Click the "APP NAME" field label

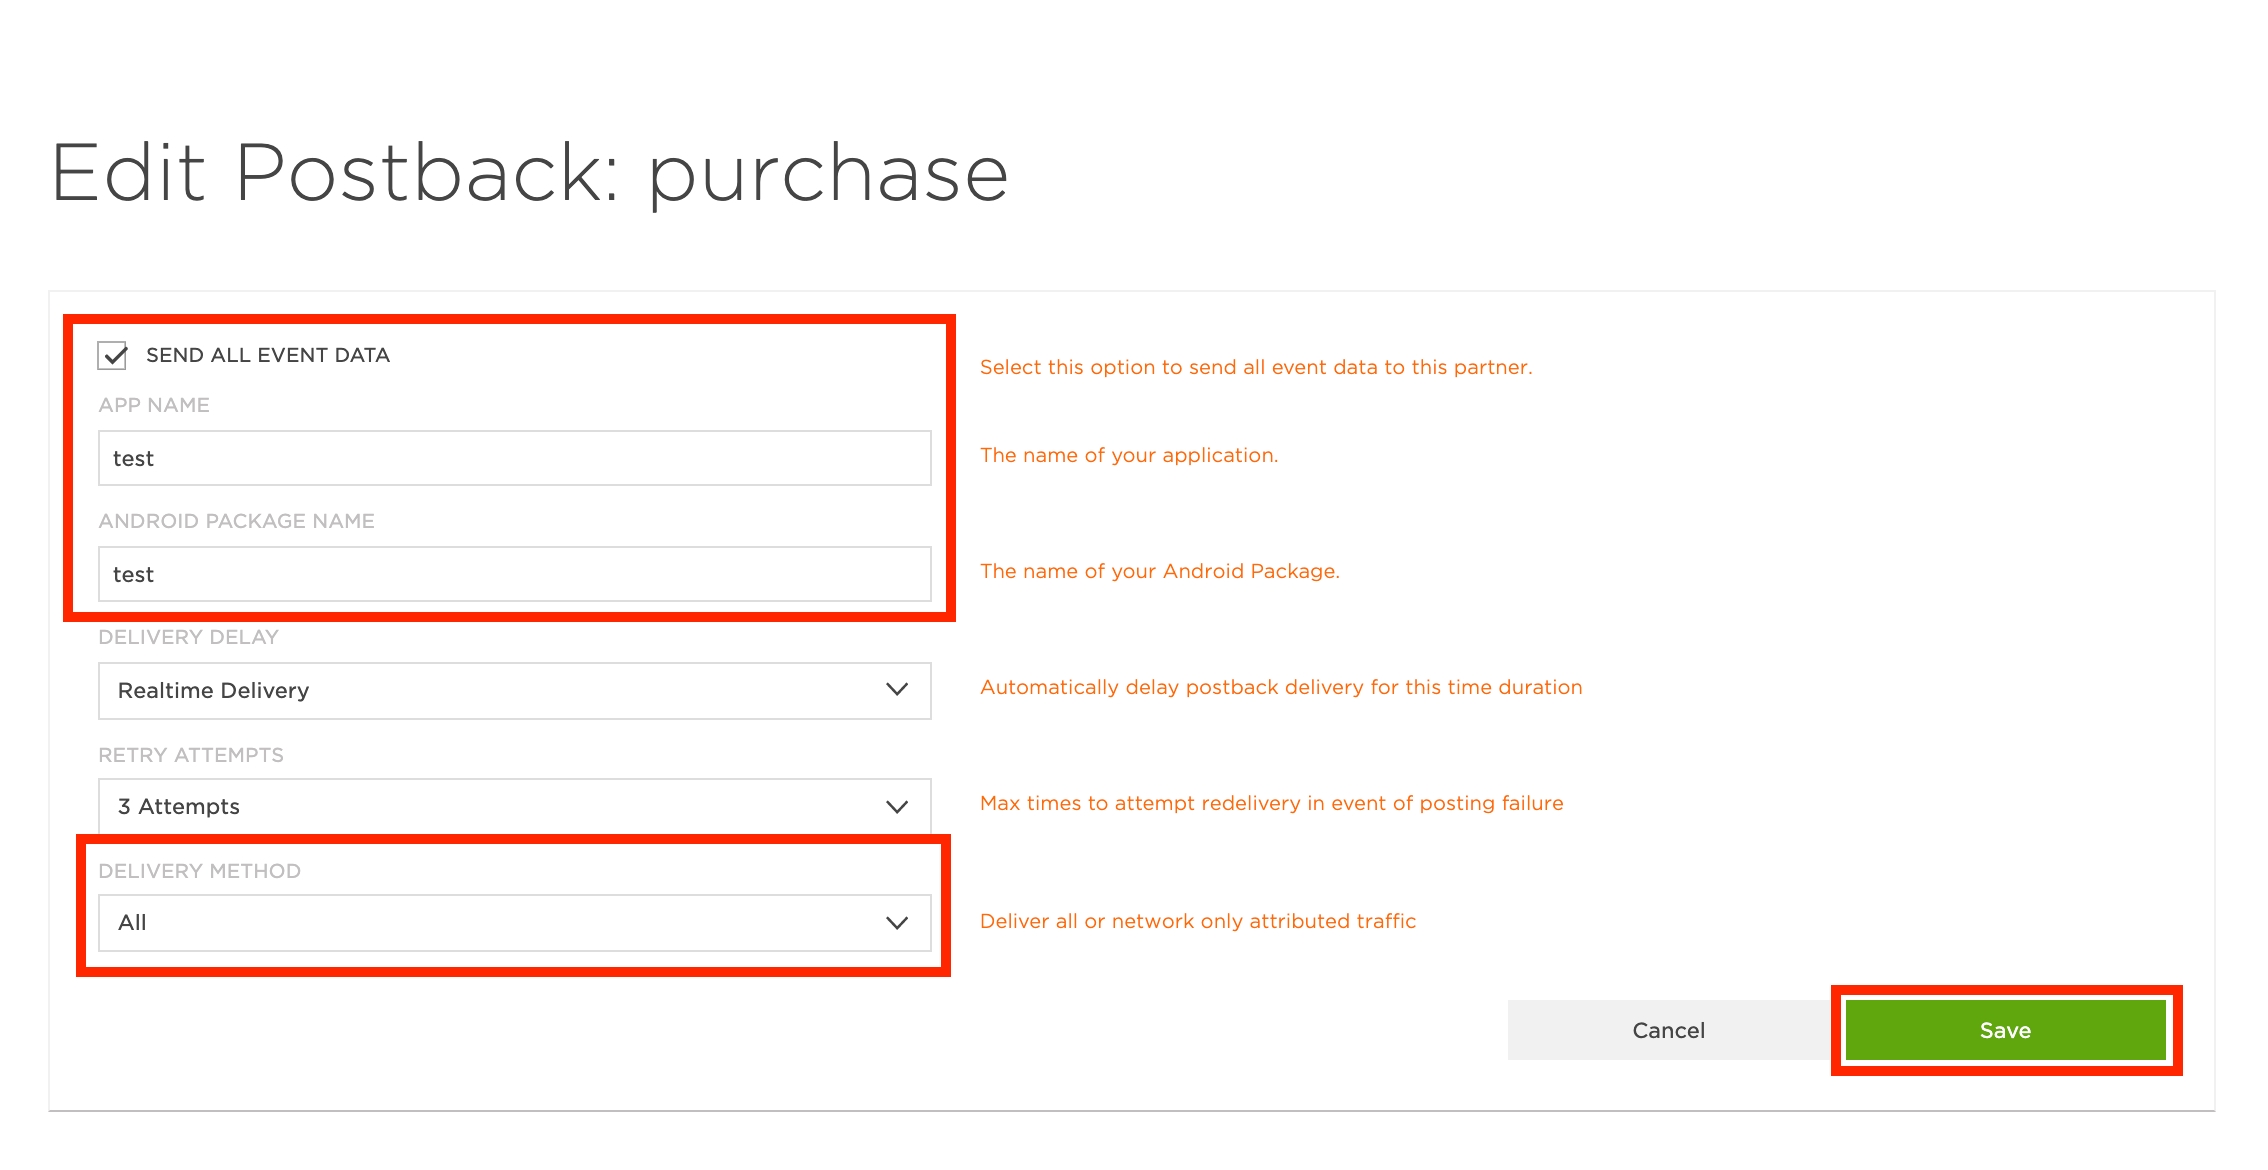click(154, 405)
